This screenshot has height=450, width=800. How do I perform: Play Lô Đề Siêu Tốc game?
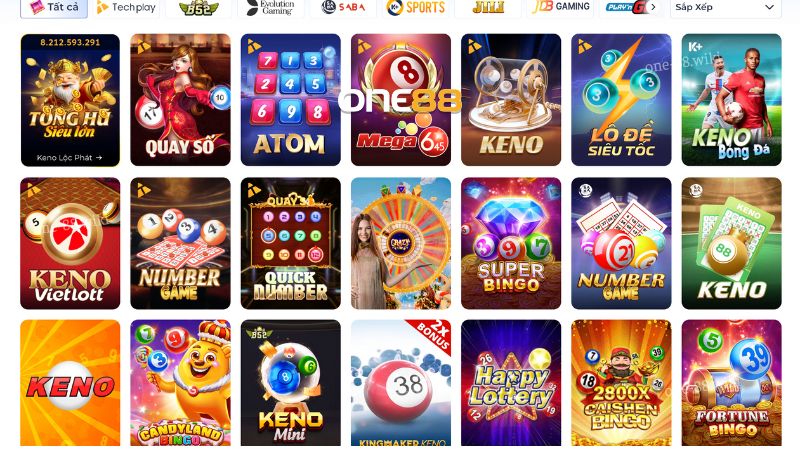tap(621, 100)
